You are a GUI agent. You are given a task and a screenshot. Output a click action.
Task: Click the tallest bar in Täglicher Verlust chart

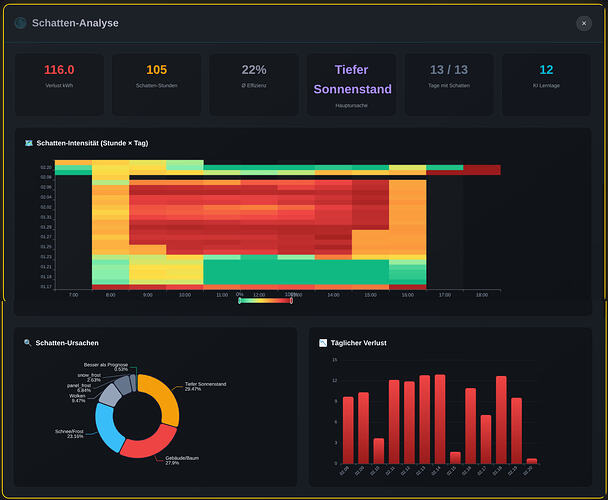[x=440, y=419]
